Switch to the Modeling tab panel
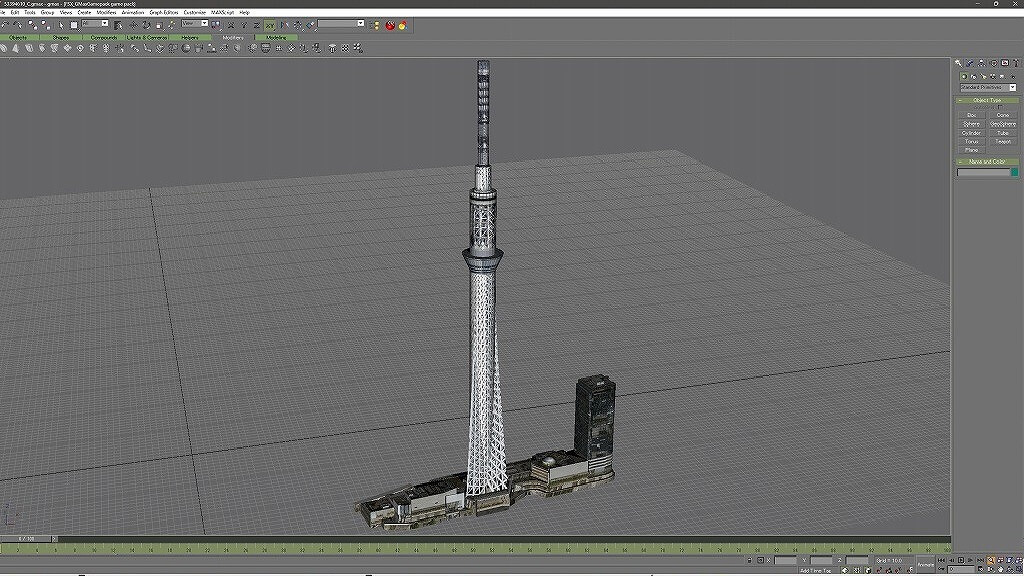 click(x=276, y=38)
